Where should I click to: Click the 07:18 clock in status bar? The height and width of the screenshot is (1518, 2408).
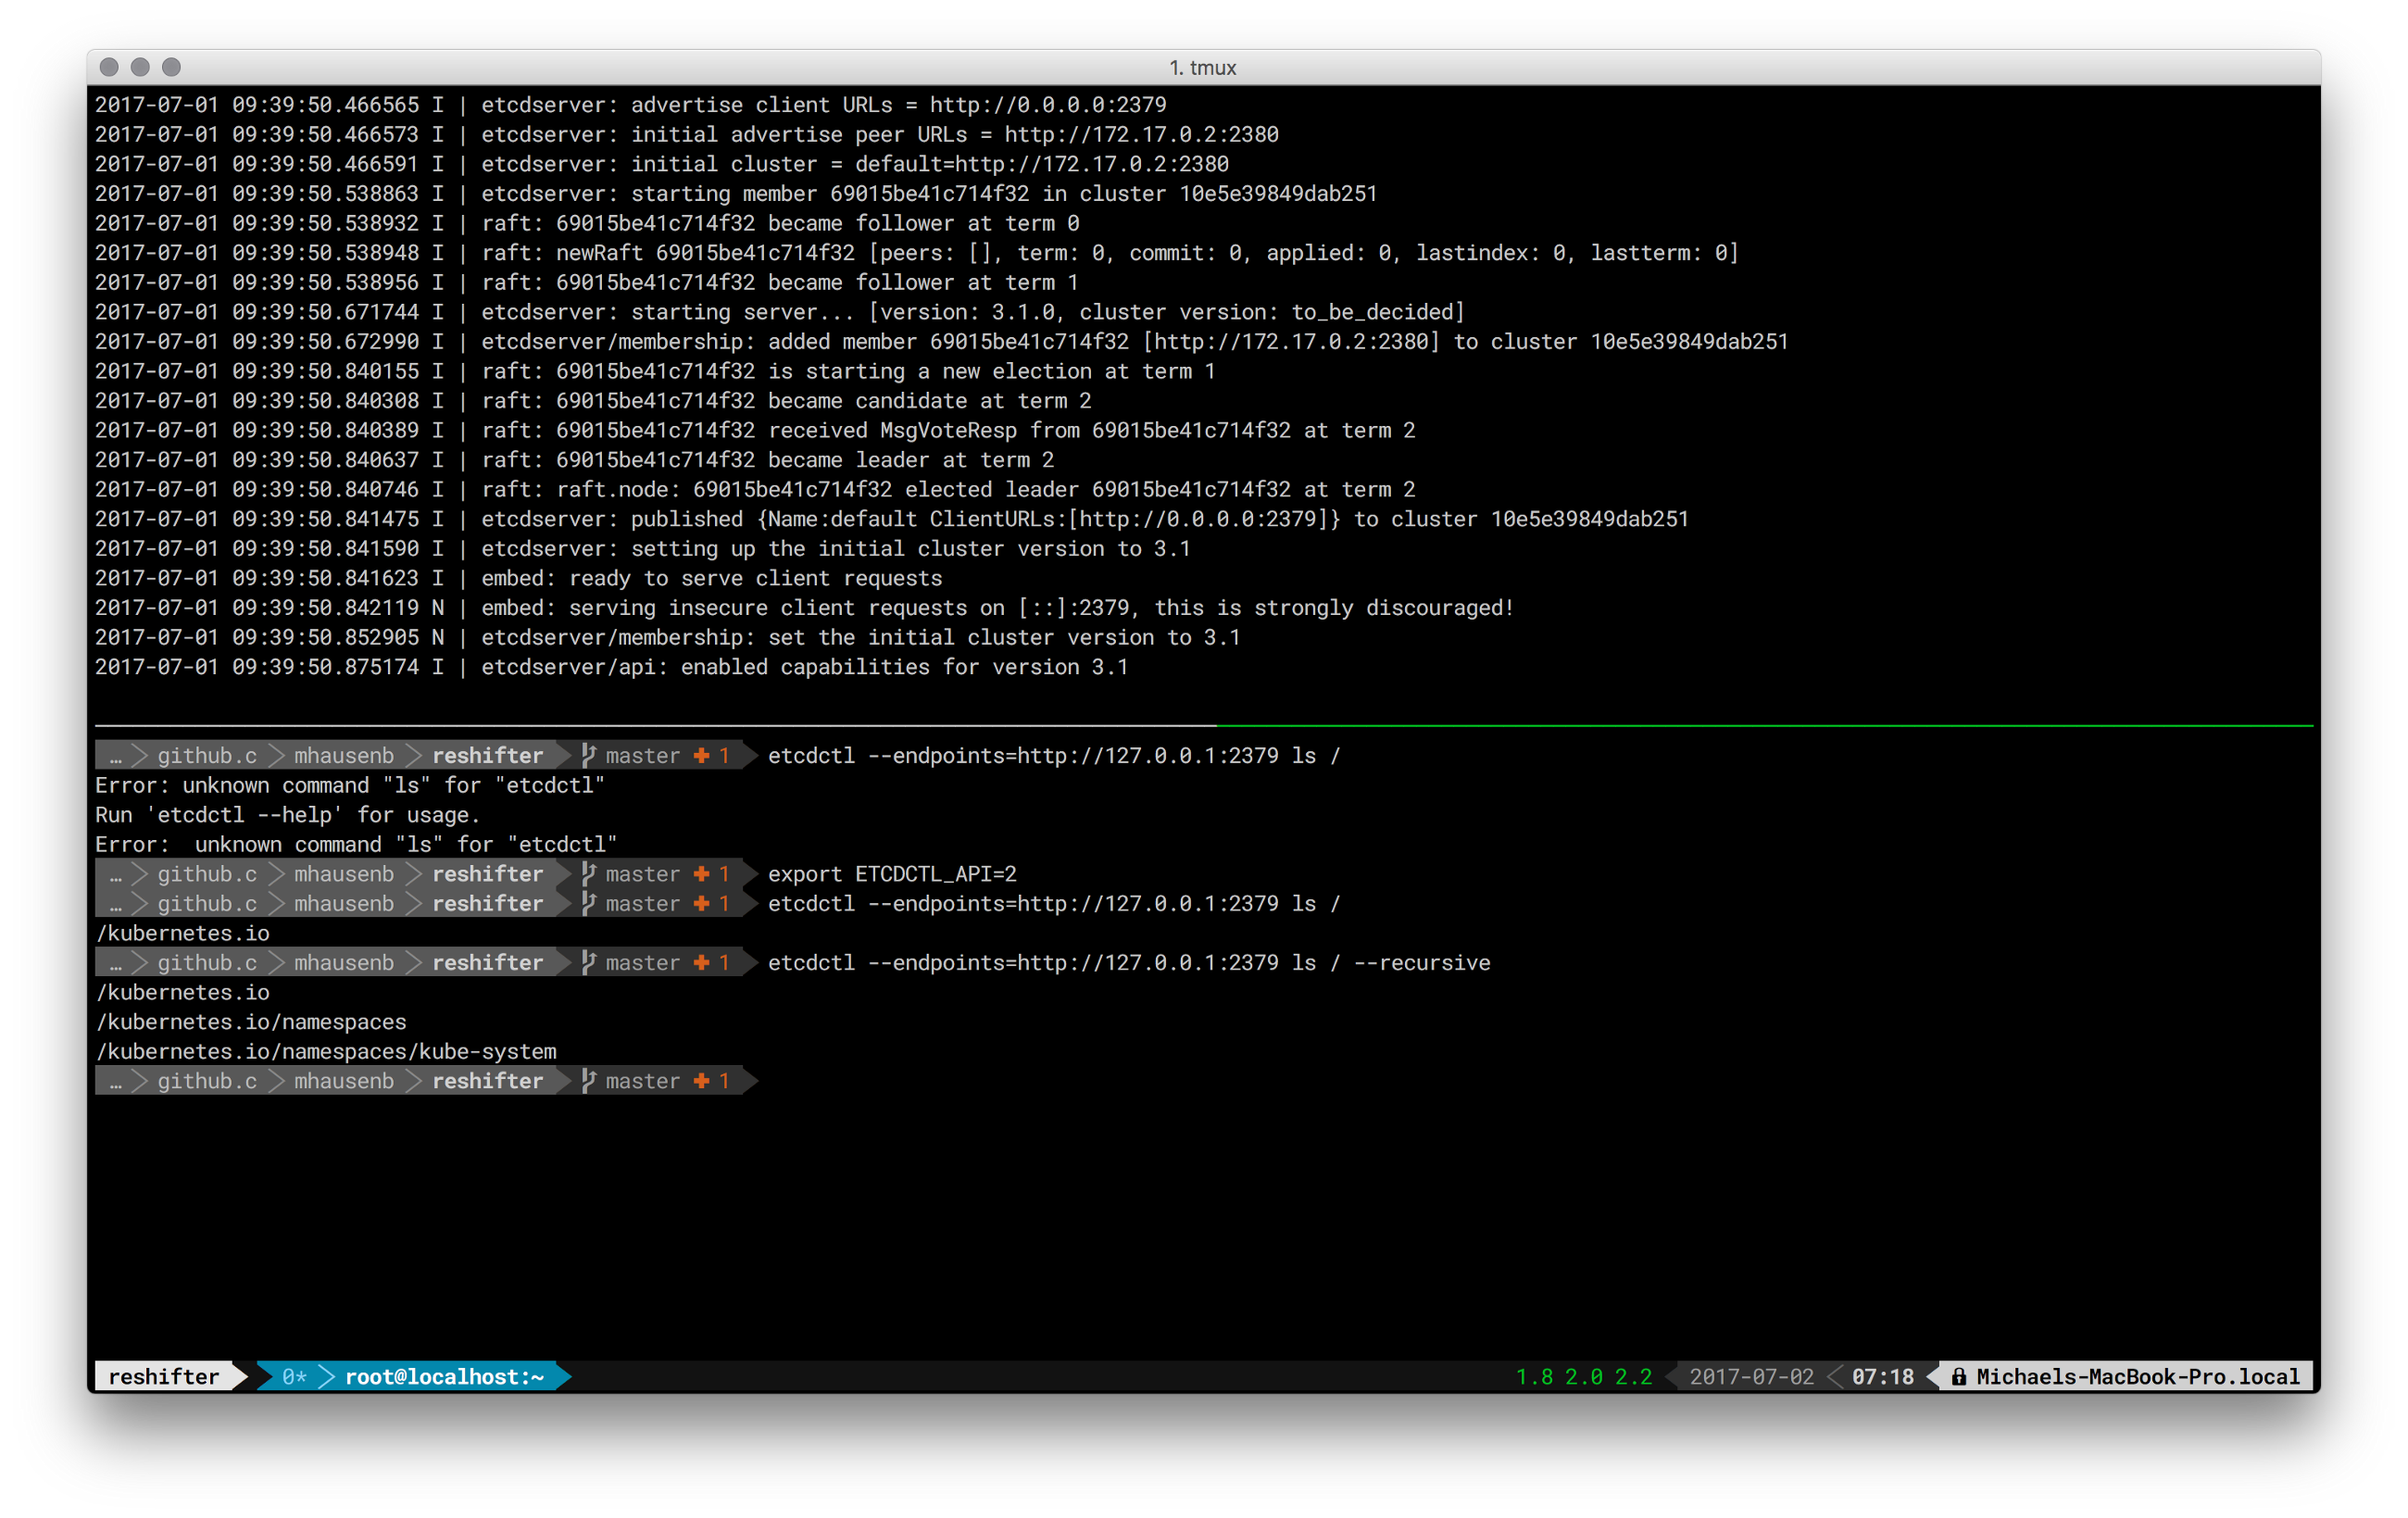[1882, 1377]
